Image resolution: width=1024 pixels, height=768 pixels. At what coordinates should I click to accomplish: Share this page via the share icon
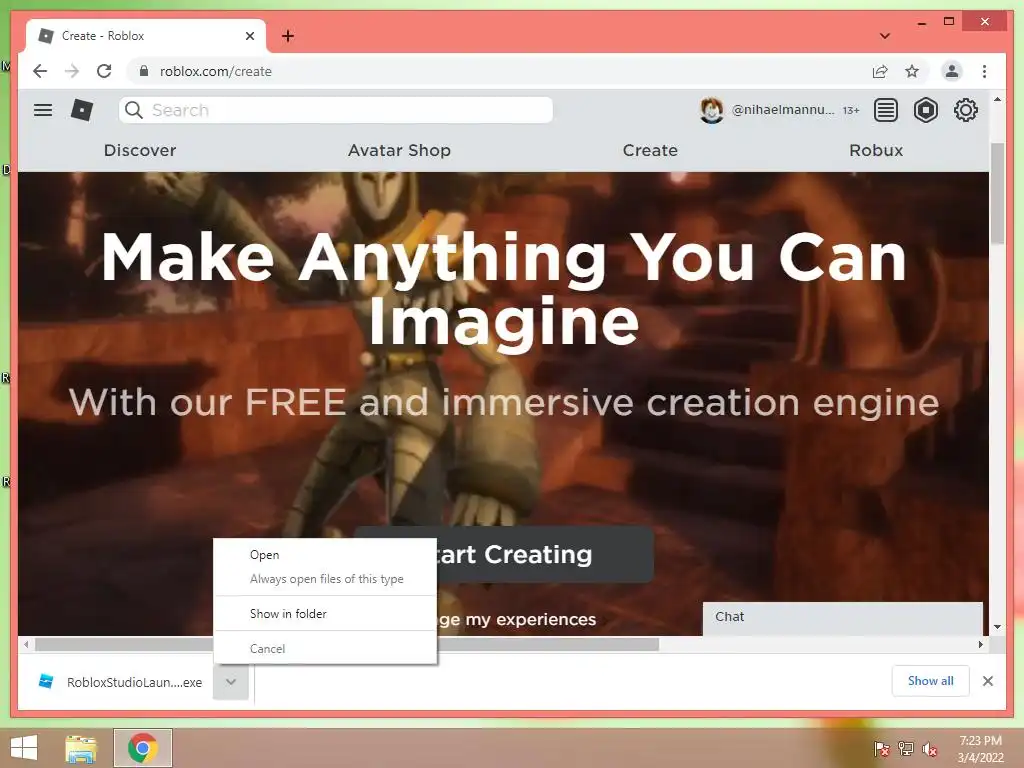tap(880, 71)
